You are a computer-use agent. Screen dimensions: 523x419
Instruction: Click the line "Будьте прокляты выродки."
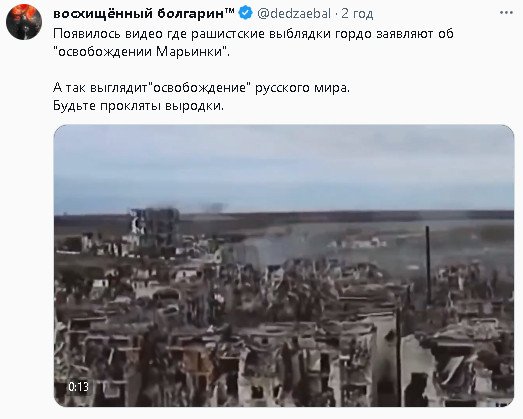(x=138, y=106)
